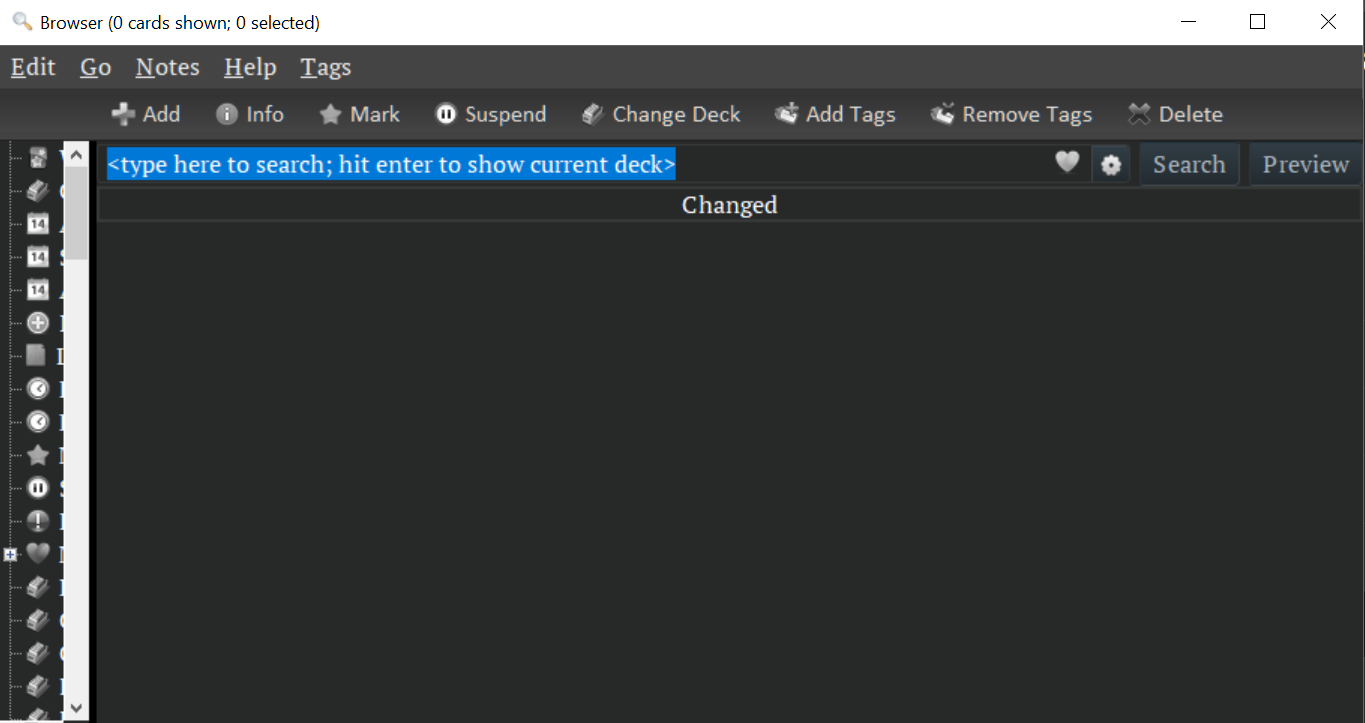Image resolution: width=1365 pixels, height=723 pixels.
Task: Click the Add Tags toolbar button
Action: tap(835, 114)
